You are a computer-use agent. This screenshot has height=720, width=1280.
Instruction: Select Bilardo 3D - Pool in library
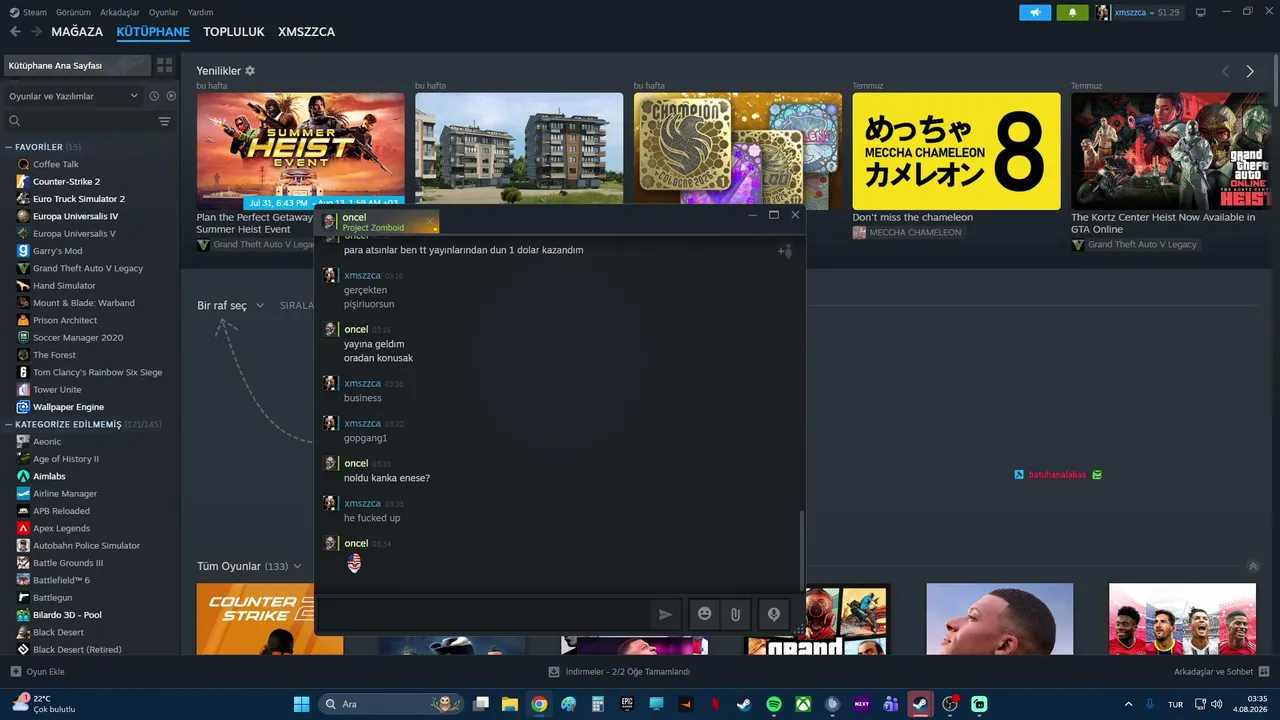(x=67, y=615)
